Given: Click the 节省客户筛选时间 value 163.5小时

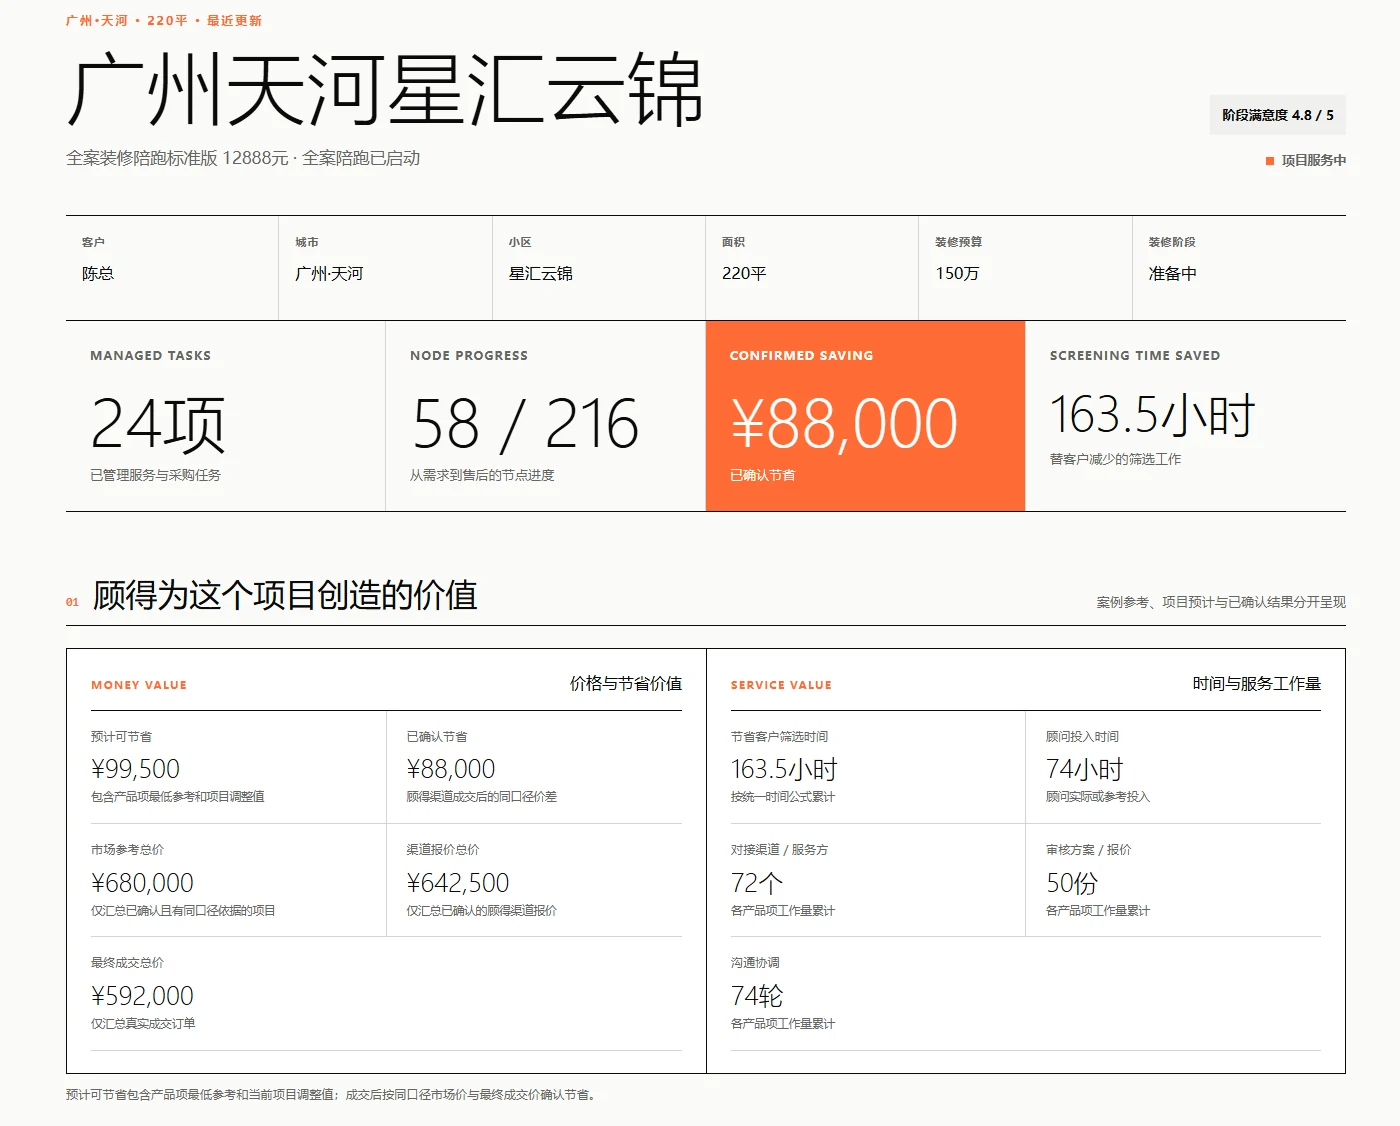Looking at the screenshot, I should tap(784, 769).
